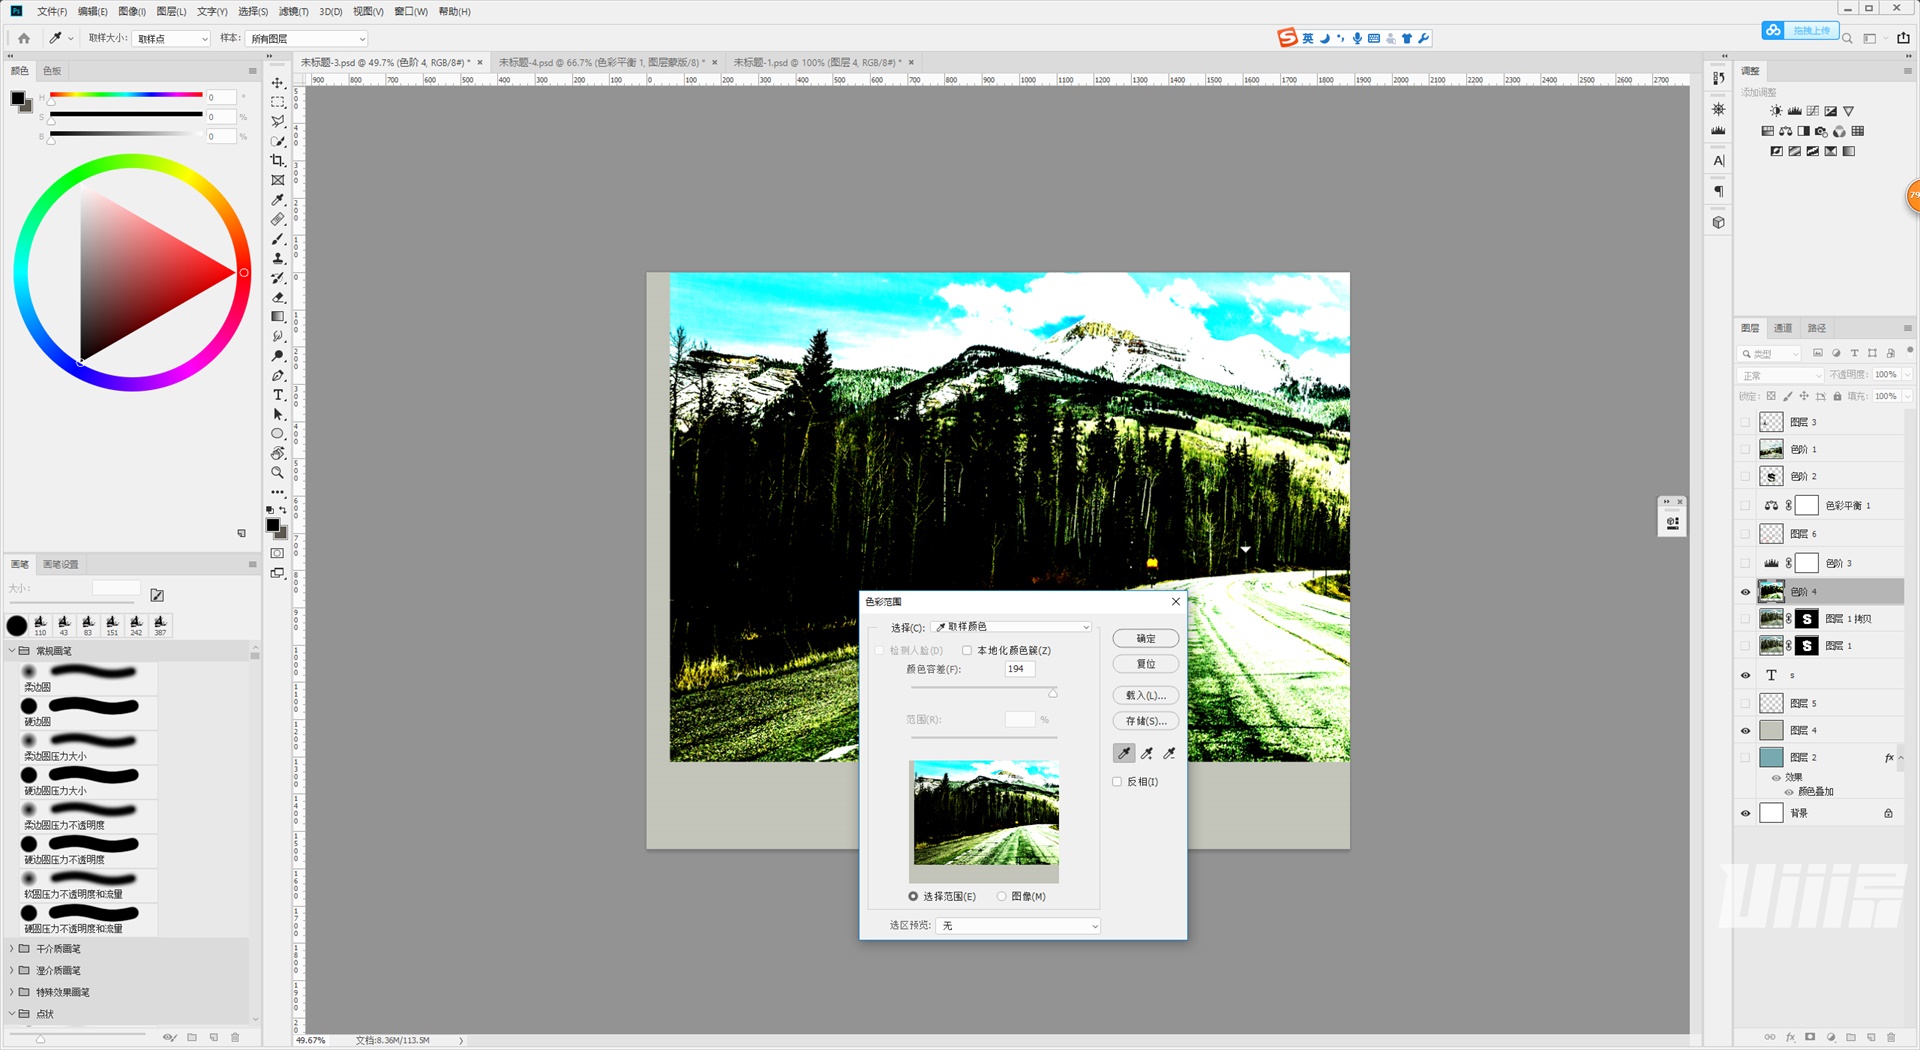
Task: Open the 图像 menu
Action: click(x=132, y=12)
